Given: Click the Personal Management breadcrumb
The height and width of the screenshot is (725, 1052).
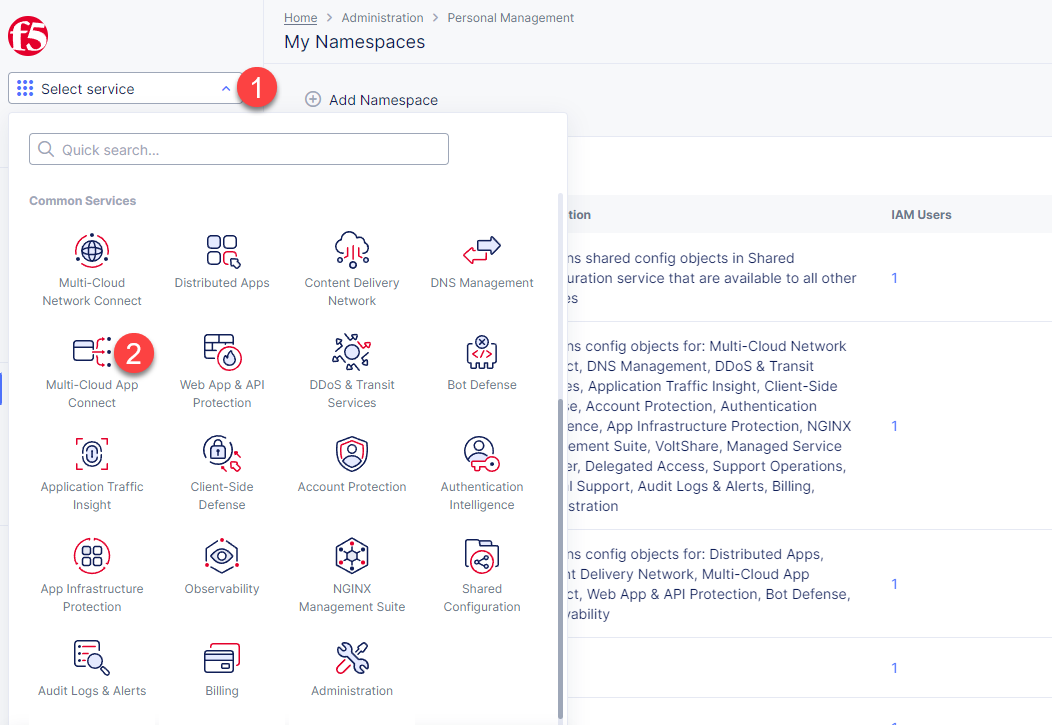Looking at the screenshot, I should click(511, 17).
